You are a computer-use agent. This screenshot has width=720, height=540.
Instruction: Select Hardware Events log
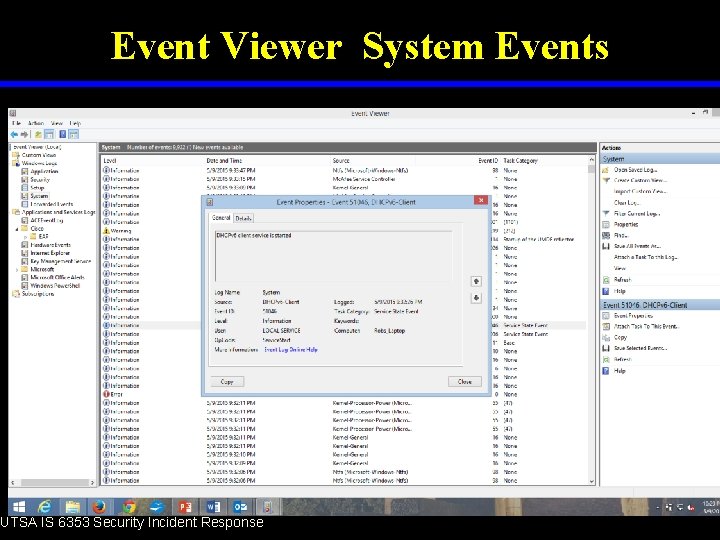(51, 245)
